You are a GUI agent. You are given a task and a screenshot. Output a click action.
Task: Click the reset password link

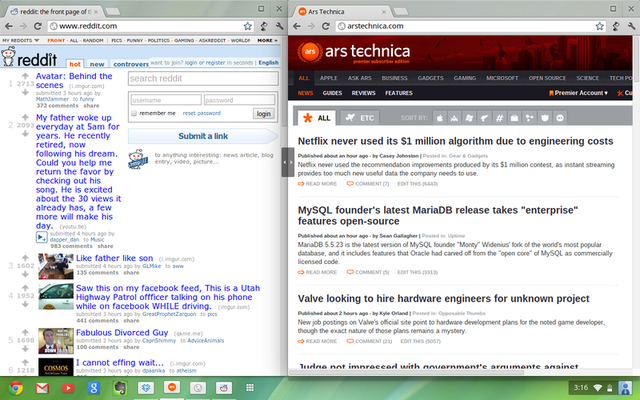tap(202, 113)
